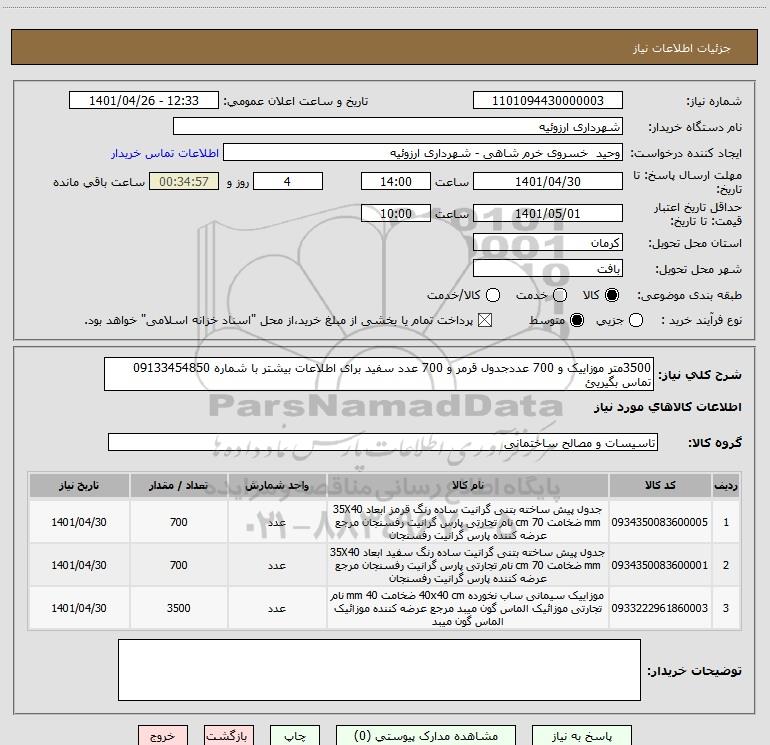
Task: Click the need date 1401/04/30 in row 3
Action: point(79,608)
